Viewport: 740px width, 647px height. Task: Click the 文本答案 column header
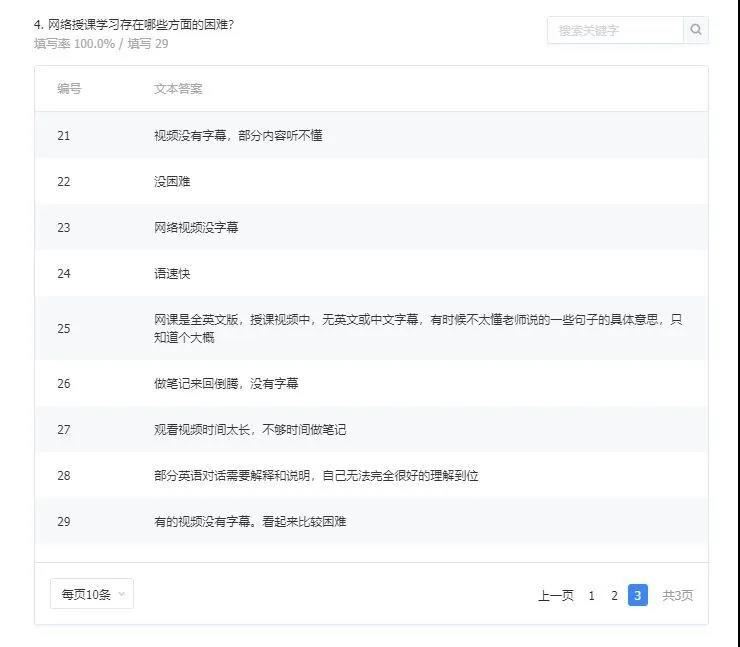[x=178, y=89]
